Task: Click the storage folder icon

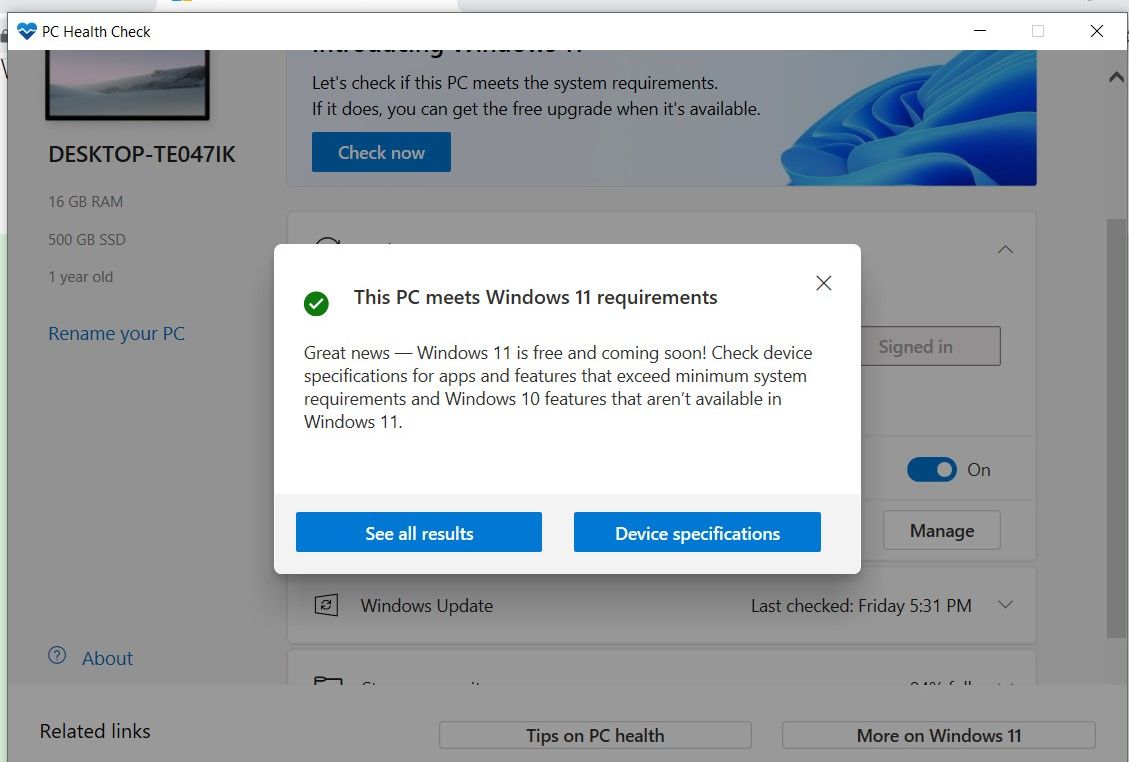Action: [x=328, y=681]
